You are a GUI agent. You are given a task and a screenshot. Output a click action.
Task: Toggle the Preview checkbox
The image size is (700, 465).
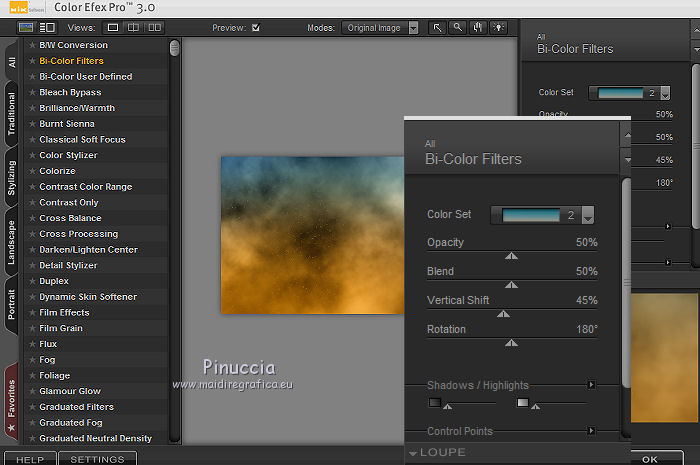pos(256,28)
